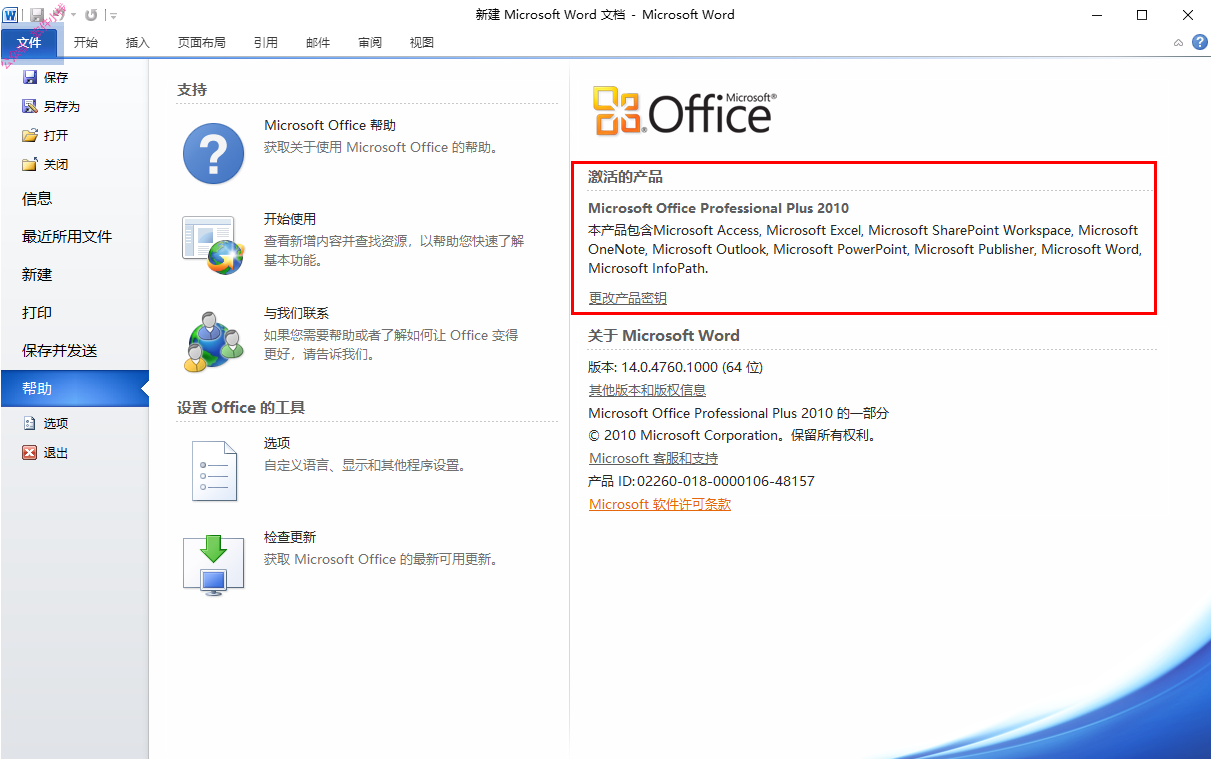Switch to the 插入 ribbon tab
Viewport: 1212px width, 760px height.
138,43
